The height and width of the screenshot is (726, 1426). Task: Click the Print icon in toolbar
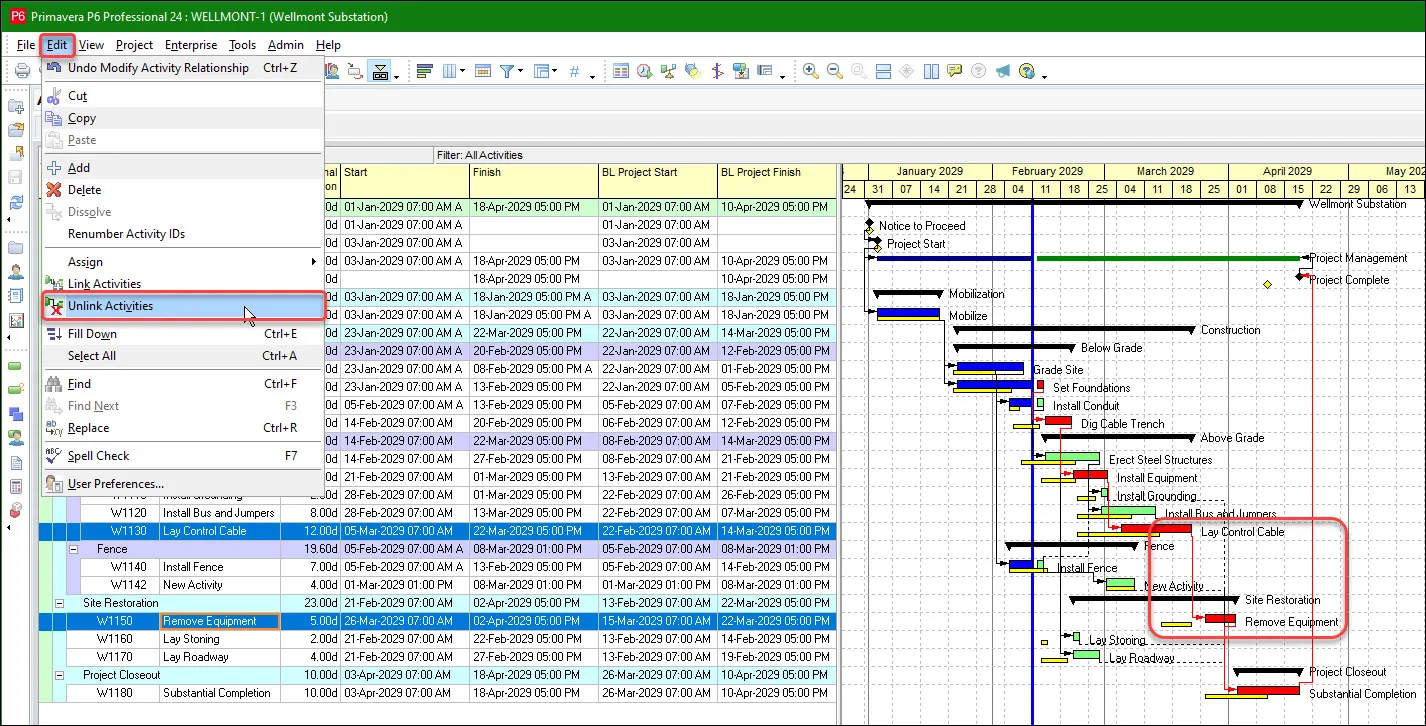tap(21, 71)
